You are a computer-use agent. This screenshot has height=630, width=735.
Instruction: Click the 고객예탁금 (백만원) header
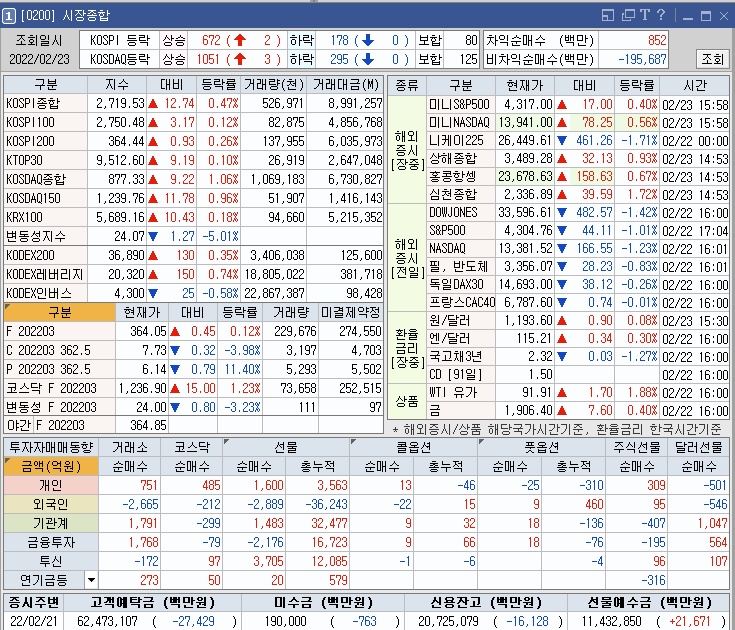[153, 602]
